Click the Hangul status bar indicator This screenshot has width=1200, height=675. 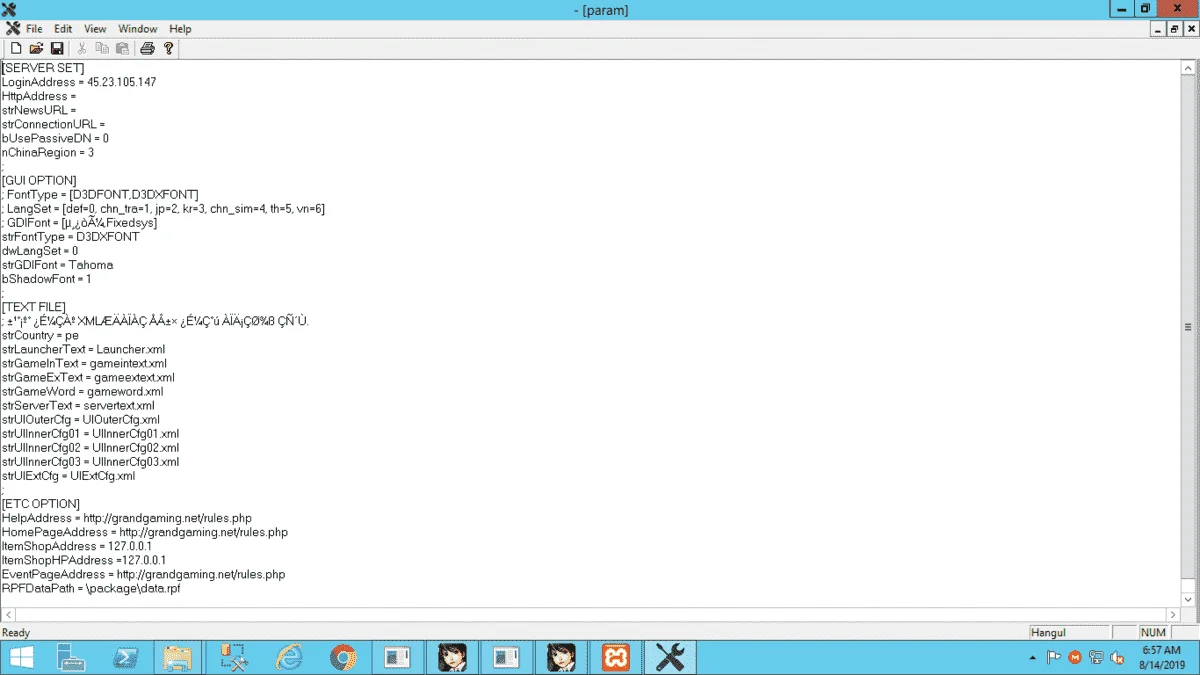click(x=1068, y=632)
